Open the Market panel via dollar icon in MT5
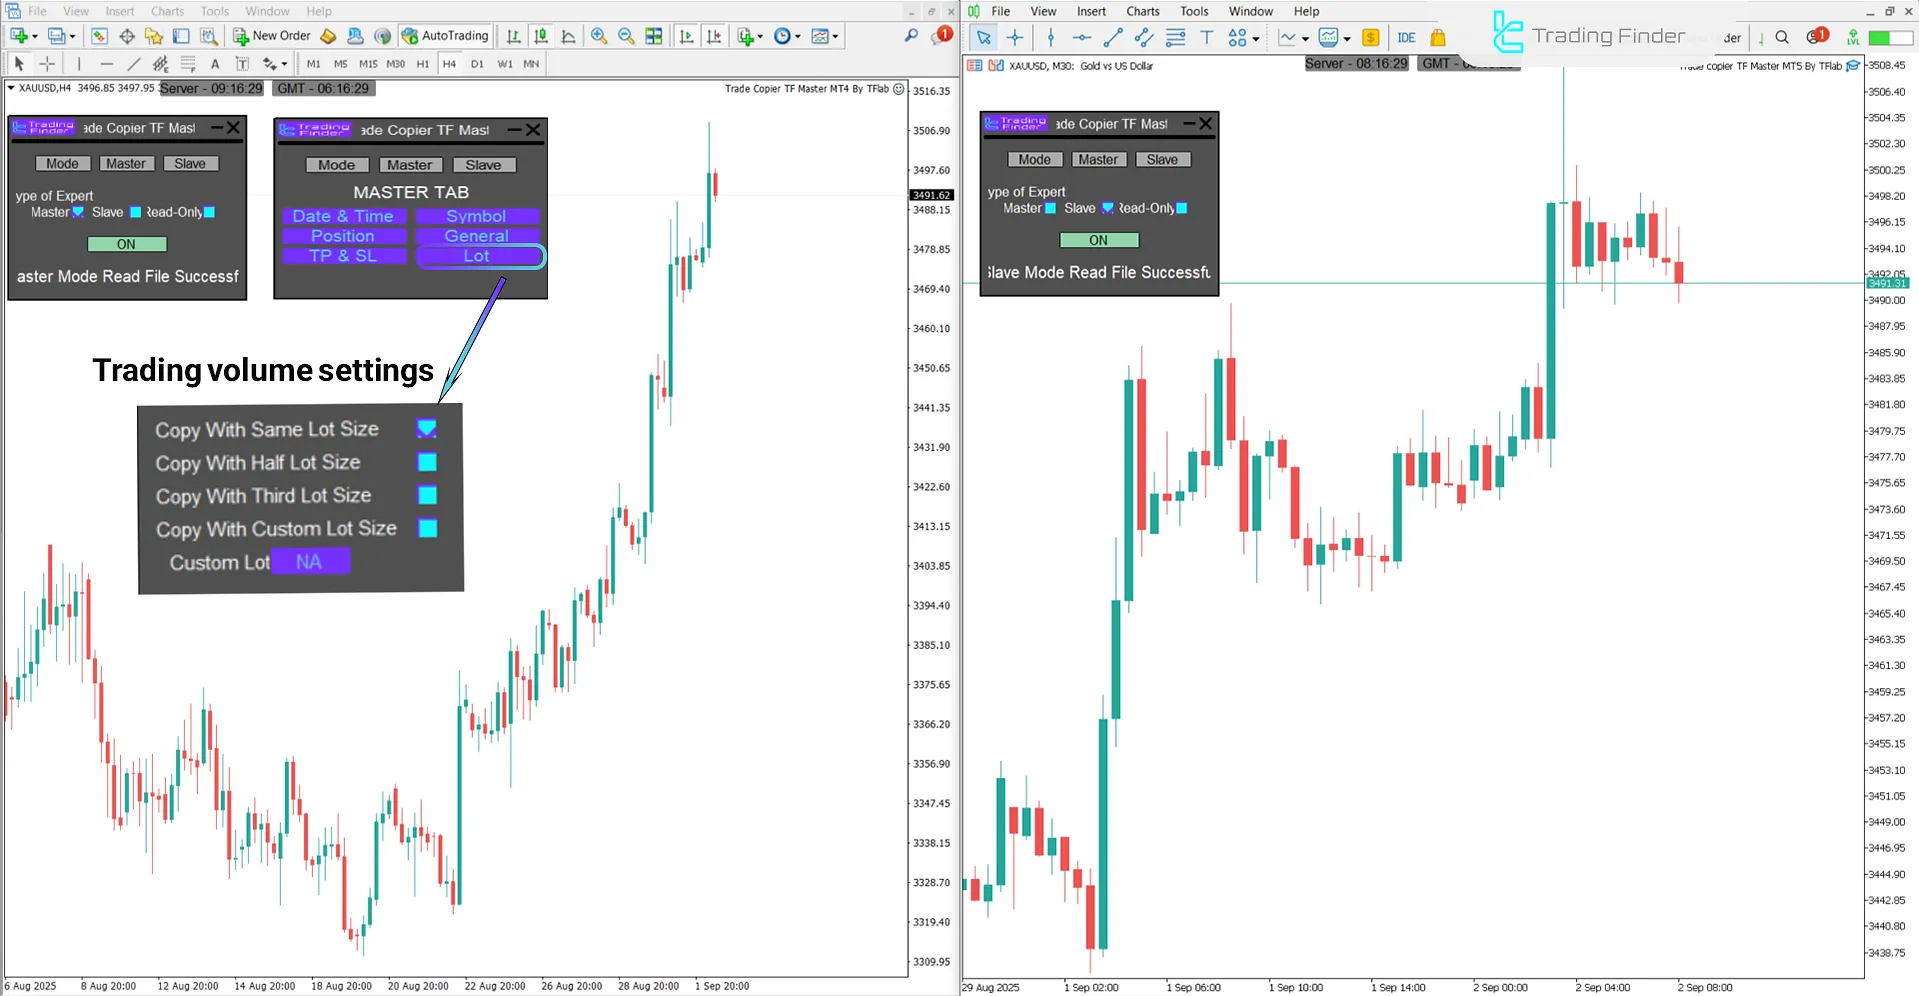This screenshot has width=1919, height=996. (1371, 38)
